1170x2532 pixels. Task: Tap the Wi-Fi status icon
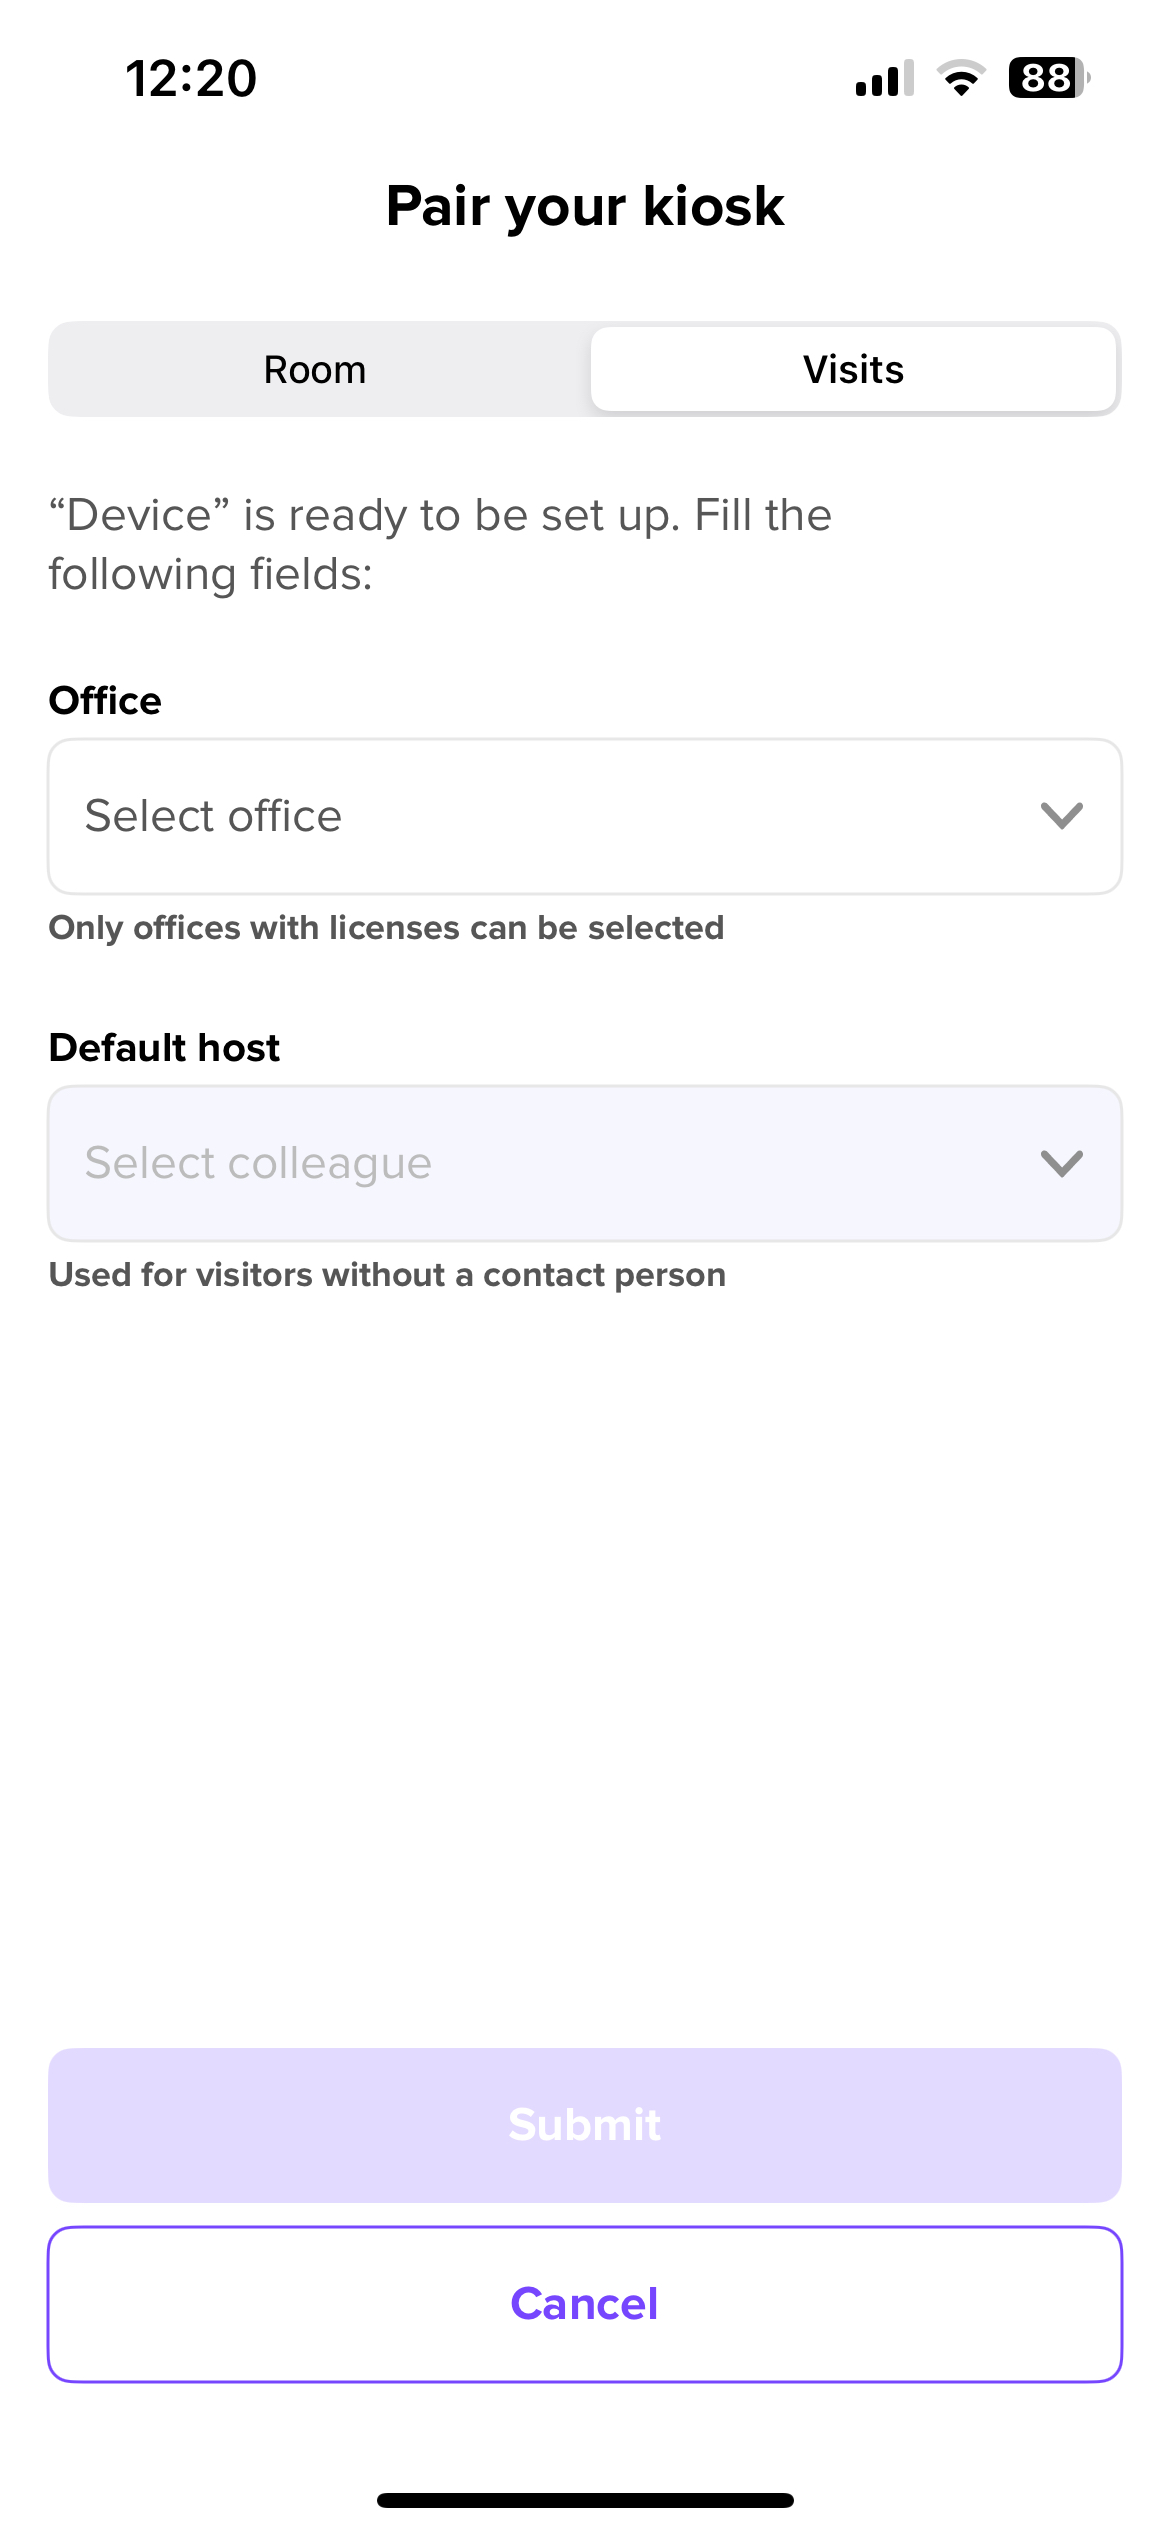[x=961, y=78]
